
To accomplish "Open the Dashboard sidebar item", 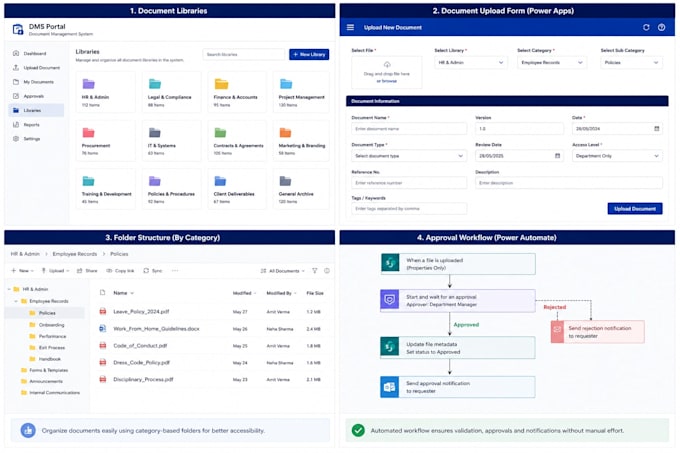I will (36, 53).
